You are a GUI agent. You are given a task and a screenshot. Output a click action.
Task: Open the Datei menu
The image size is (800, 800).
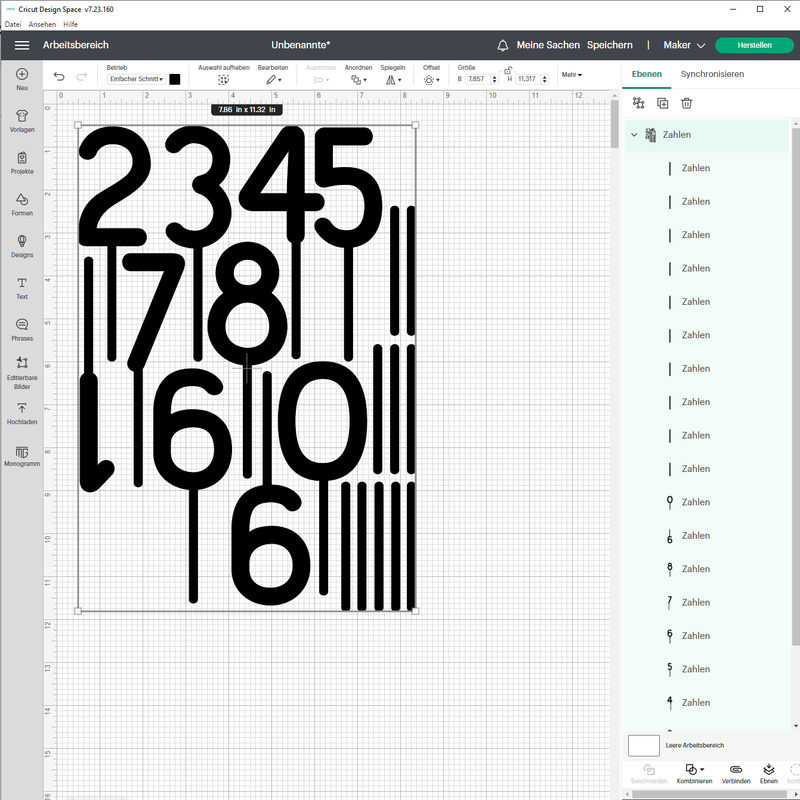[13, 24]
